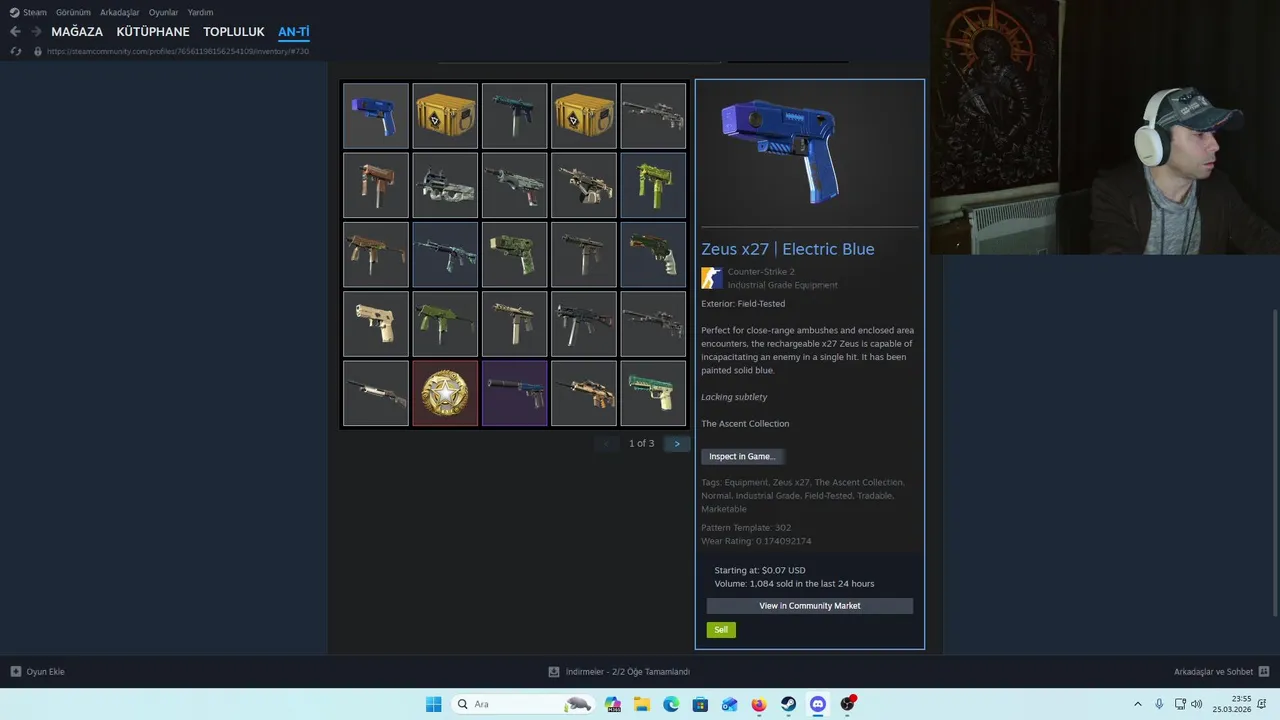Click the Counter-Strike 2 game icon
The width and height of the screenshot is (1280, 720).
point(712,278)
